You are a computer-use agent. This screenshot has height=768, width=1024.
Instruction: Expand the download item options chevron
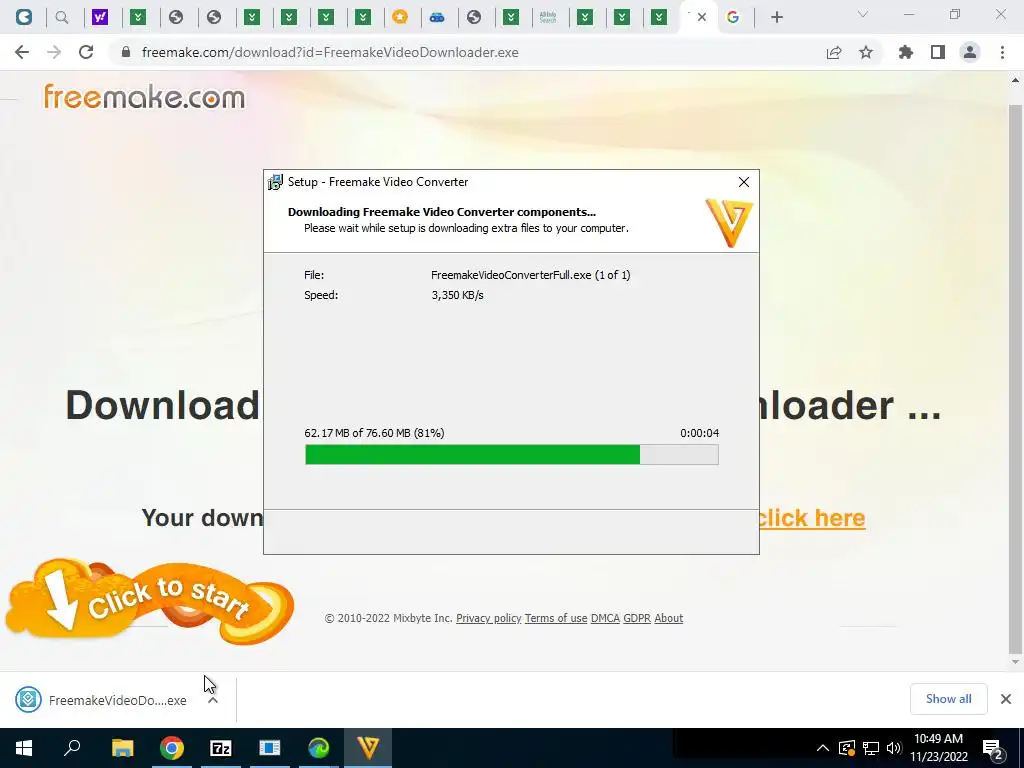(213, 700)
